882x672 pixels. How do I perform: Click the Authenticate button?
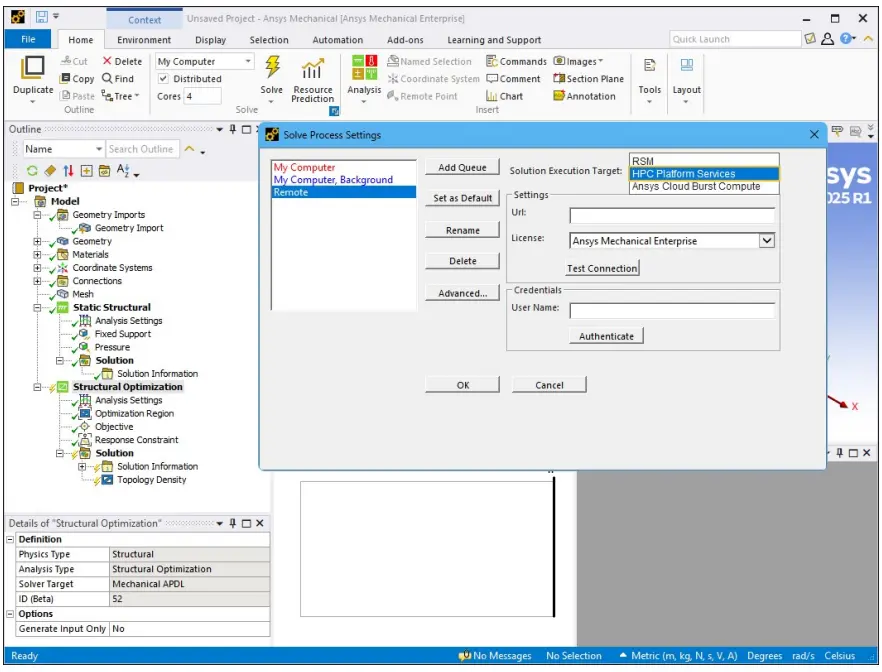coord(606,336)
